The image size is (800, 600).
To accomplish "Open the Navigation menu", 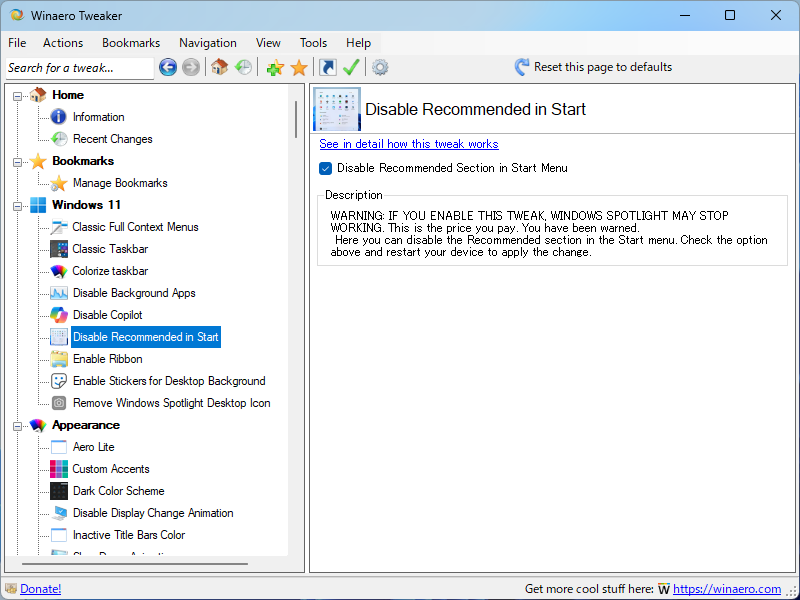I will point(208,43).
